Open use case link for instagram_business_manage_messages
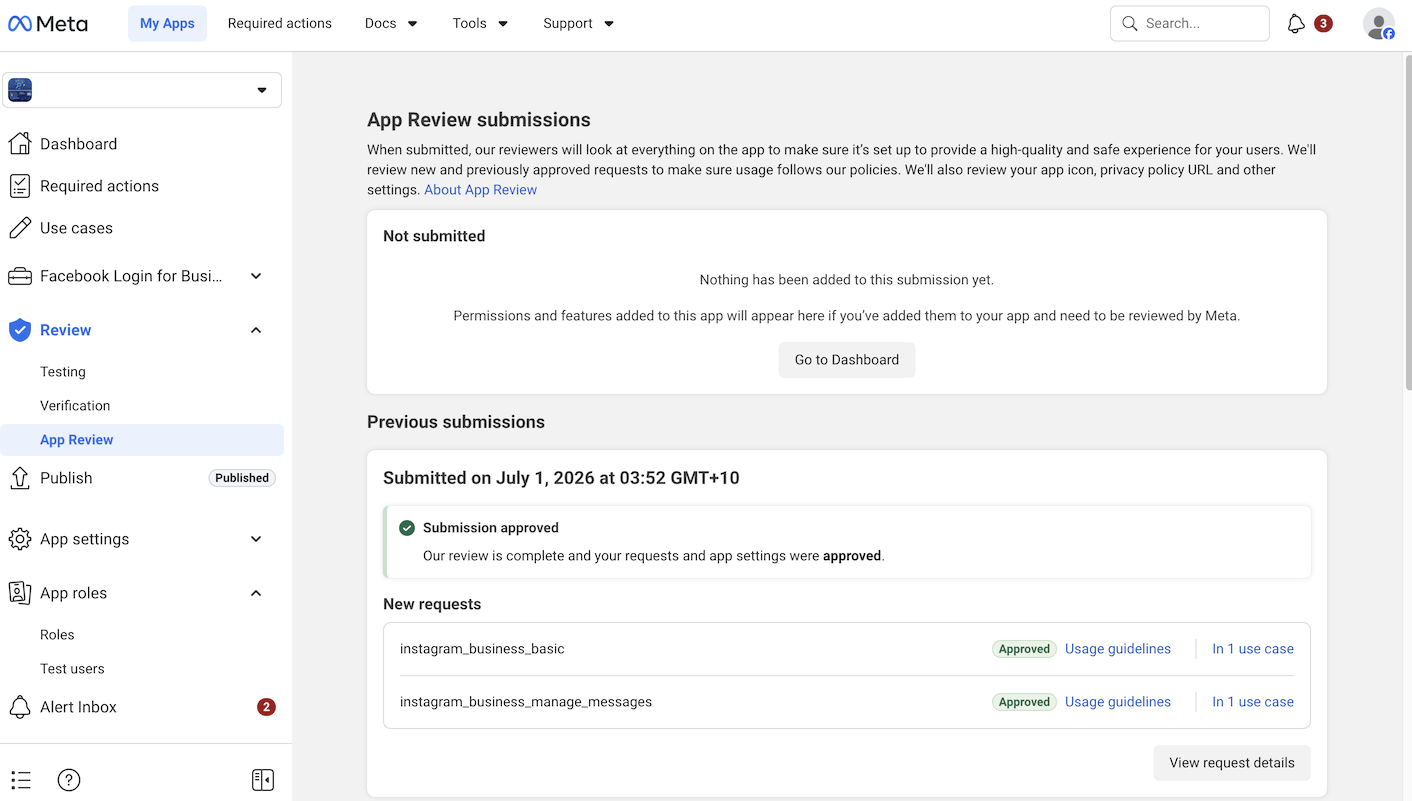 (x=1253, y=702)
